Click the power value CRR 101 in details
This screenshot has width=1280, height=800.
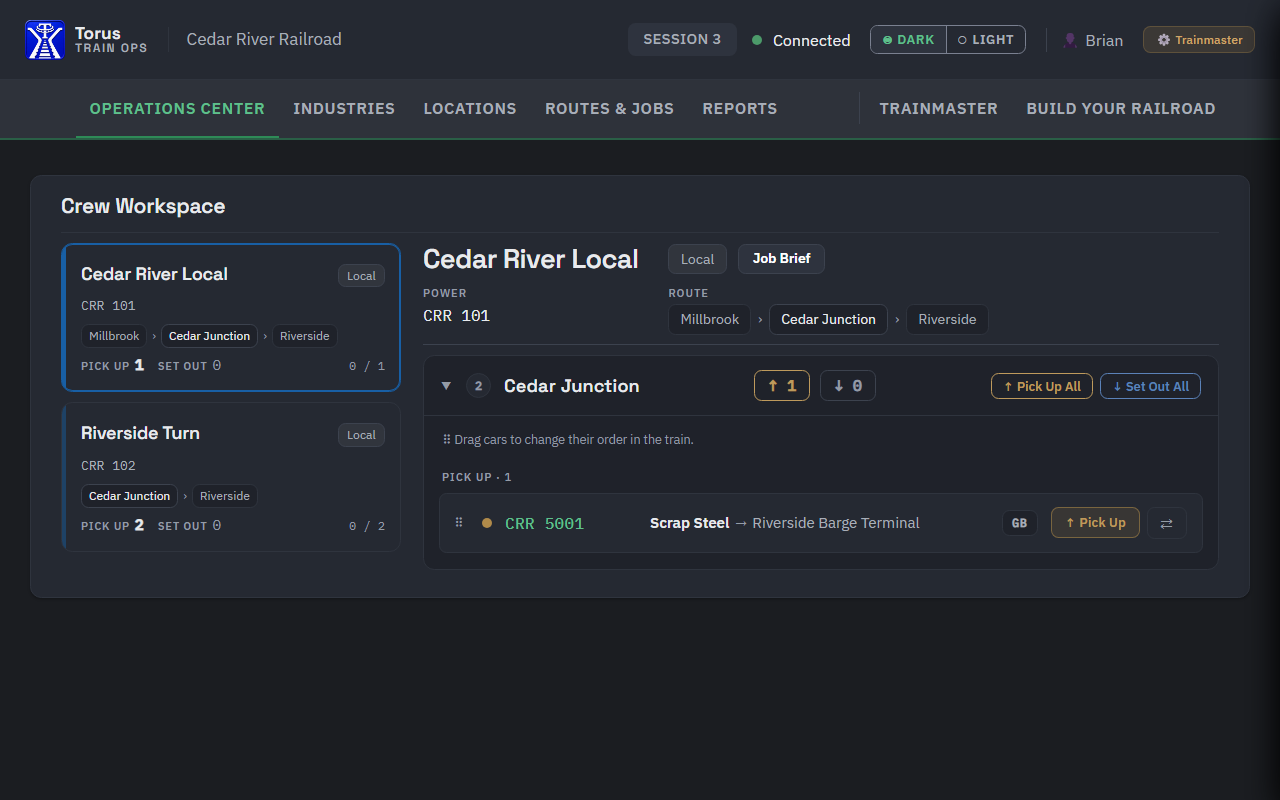[457, 316]
